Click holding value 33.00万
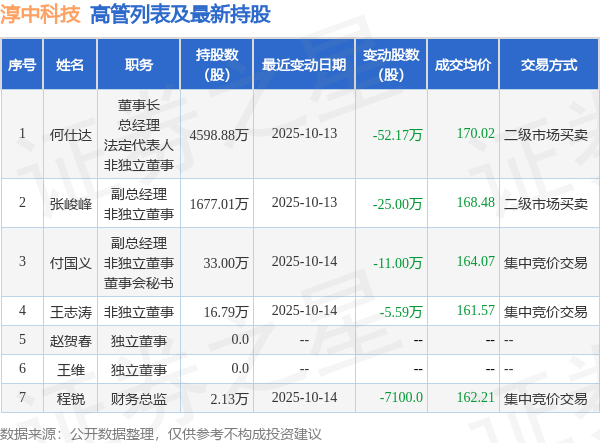The width and height of the screenshot is (600, 443). click(x=226, y=263)
